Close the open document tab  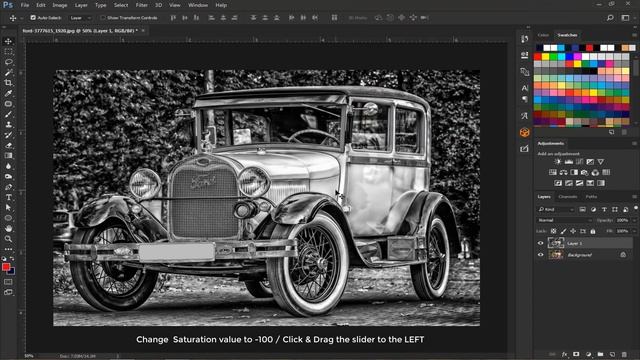[x=143, y=31]
